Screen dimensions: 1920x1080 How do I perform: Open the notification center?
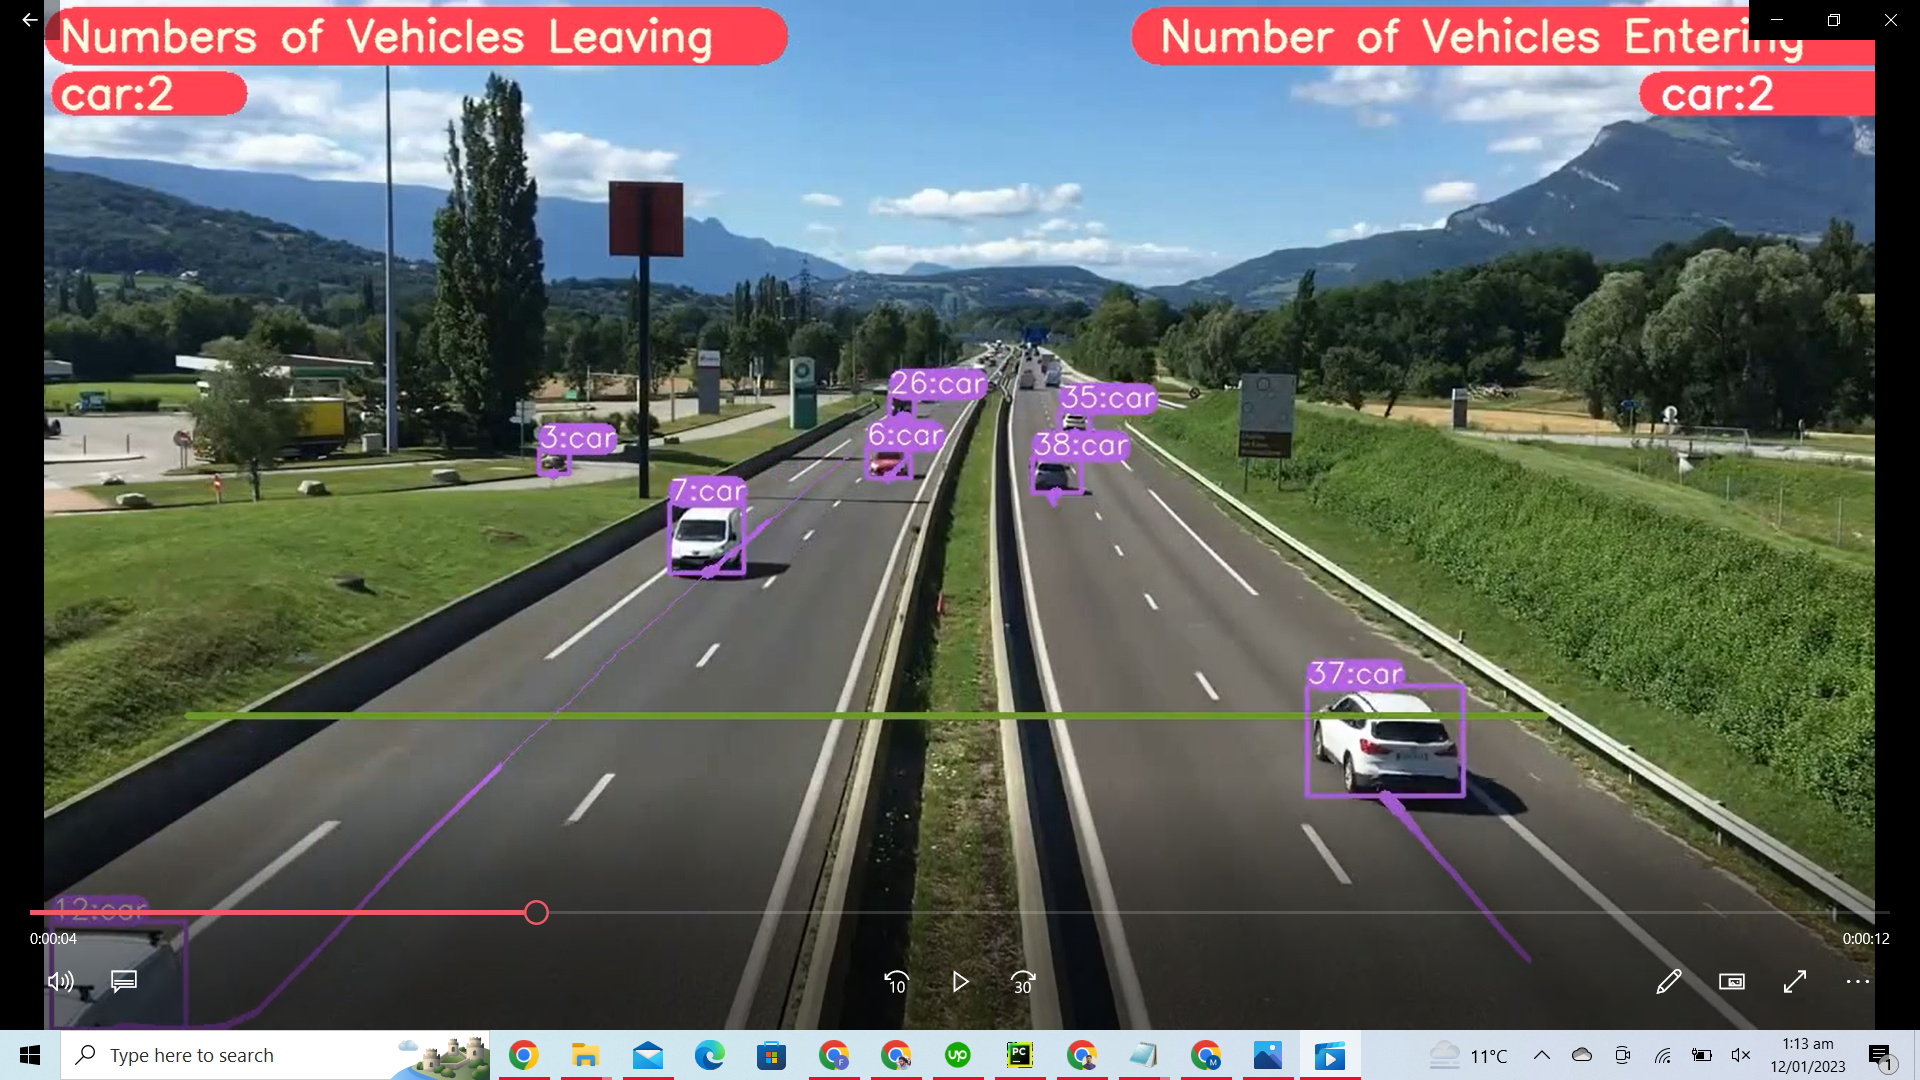click(1881, 1055)
